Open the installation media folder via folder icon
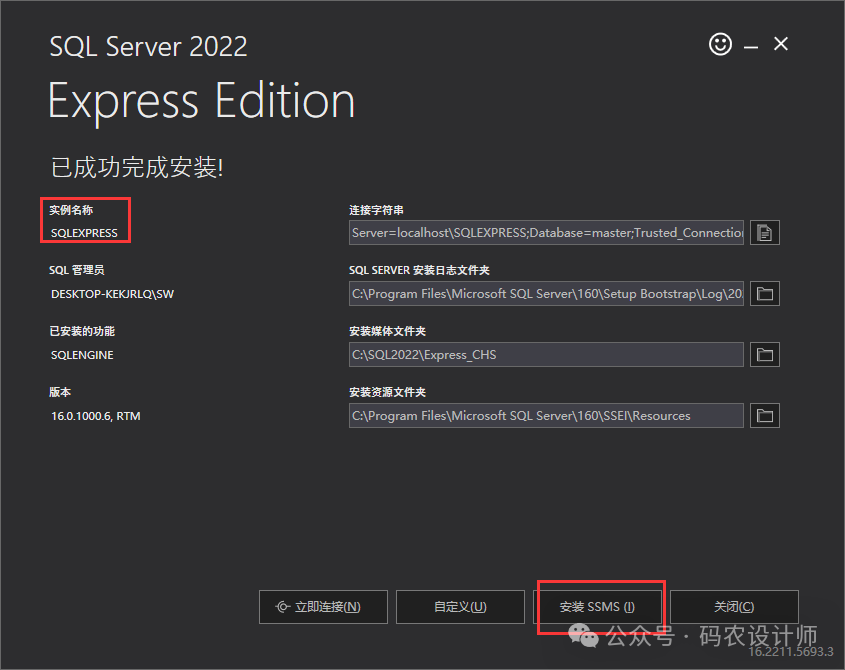 click(765, 355)
